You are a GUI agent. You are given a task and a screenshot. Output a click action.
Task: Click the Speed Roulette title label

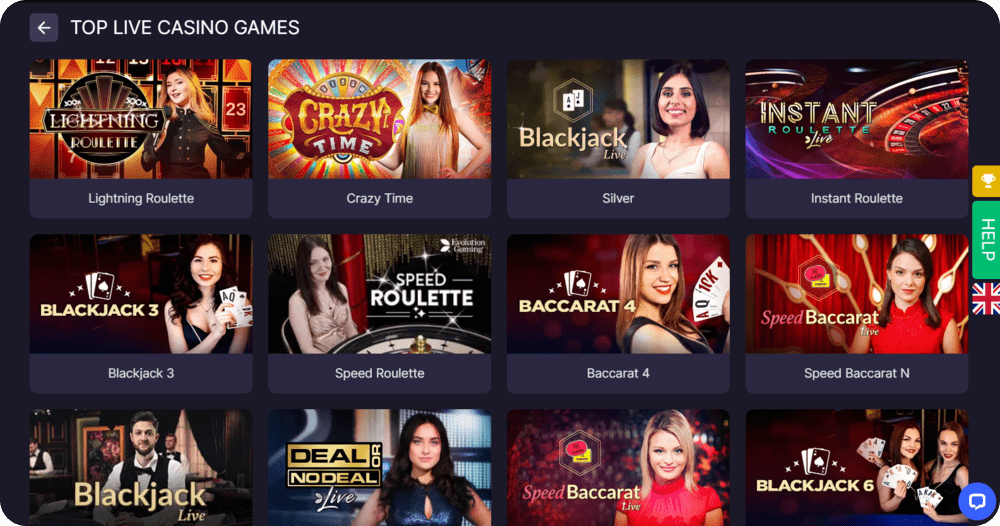379,373
